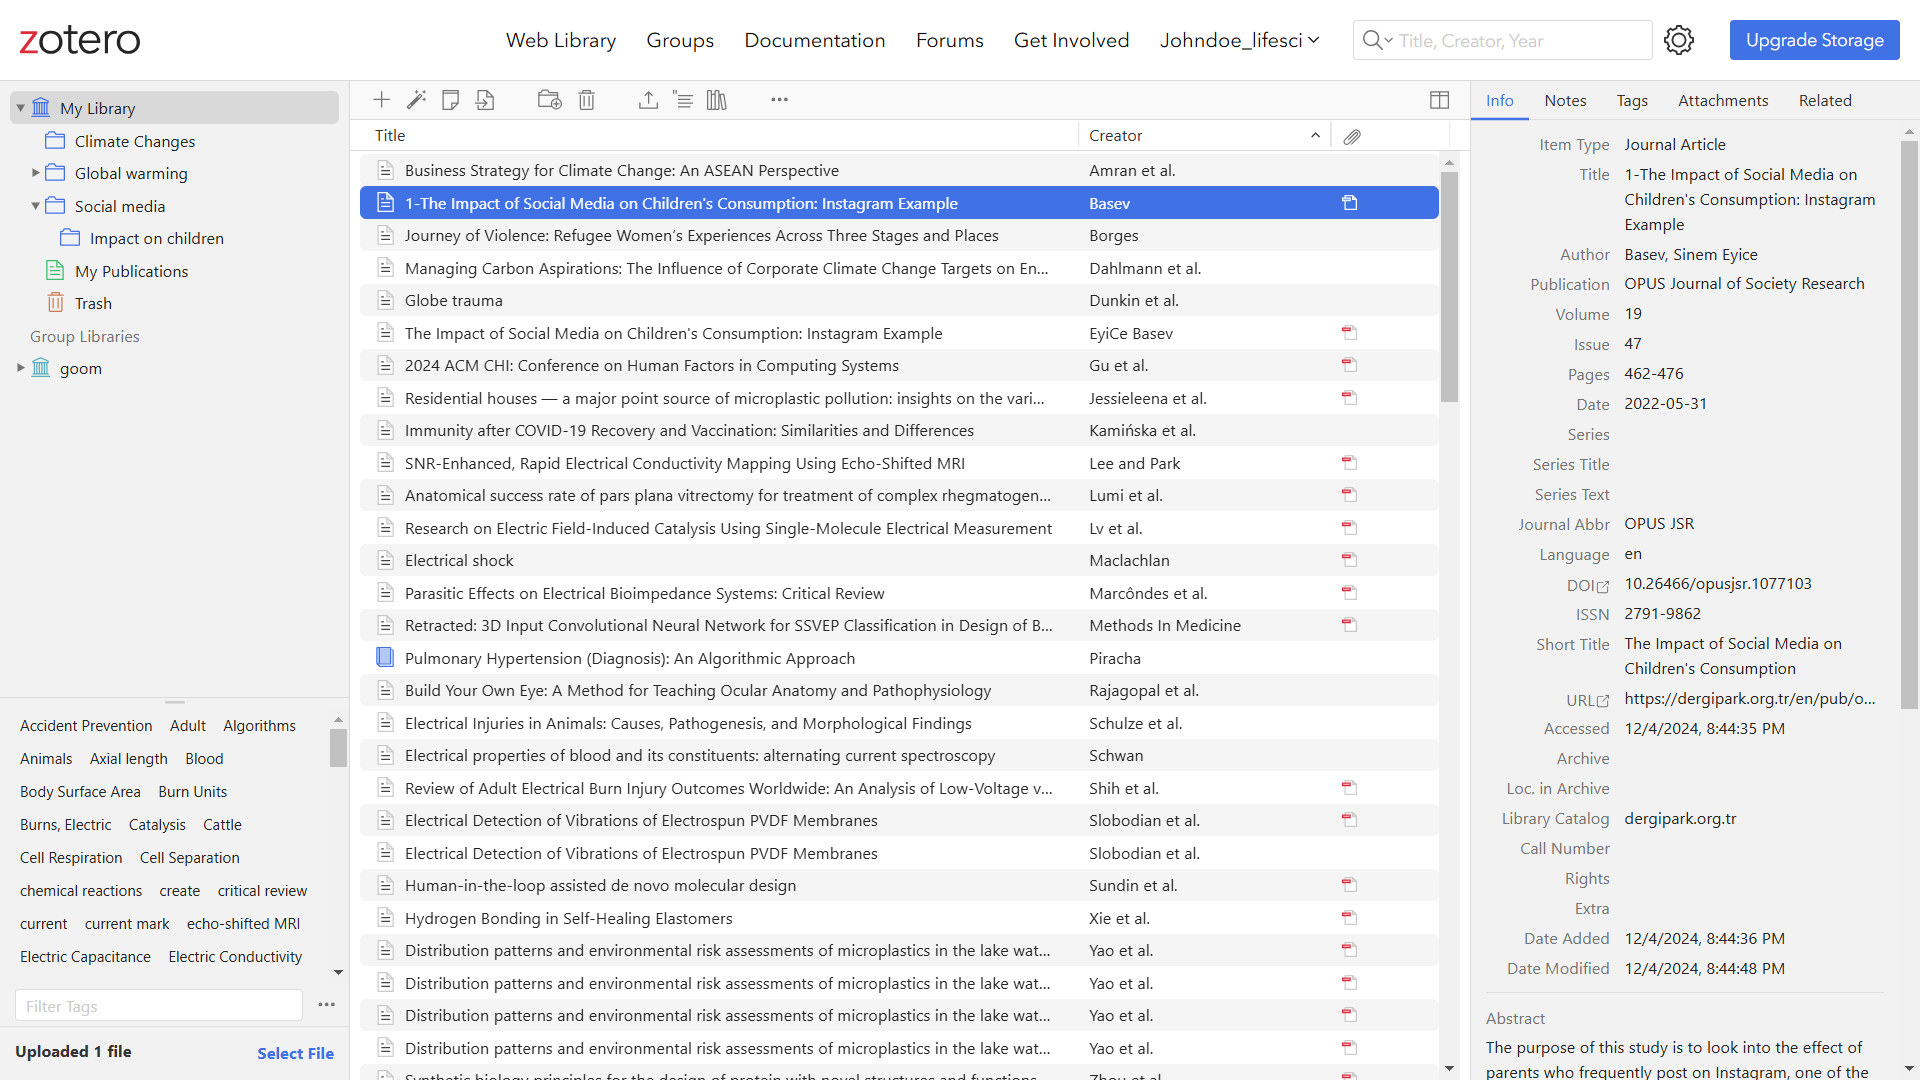This screenshot has width=1920, height=1080.
Task: Create a bibliography from selected item
Action: click(x=685, y=100)
